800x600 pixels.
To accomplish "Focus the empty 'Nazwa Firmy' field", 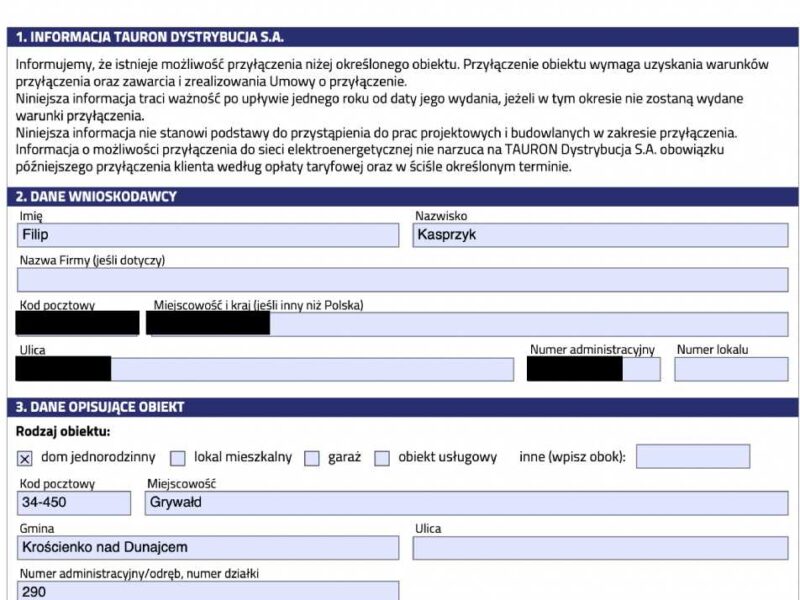I will (402, 280).
